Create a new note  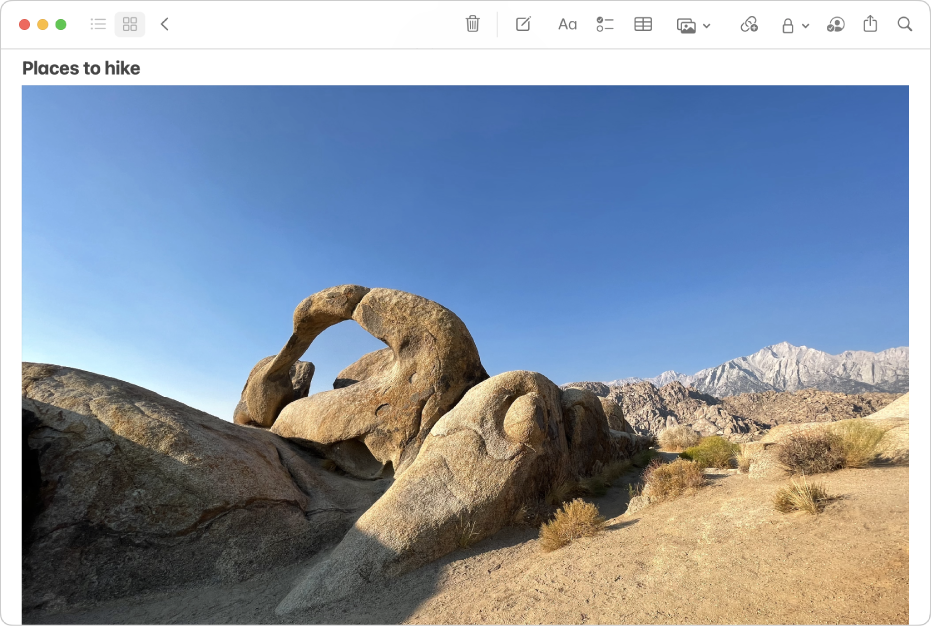(522, 24)
